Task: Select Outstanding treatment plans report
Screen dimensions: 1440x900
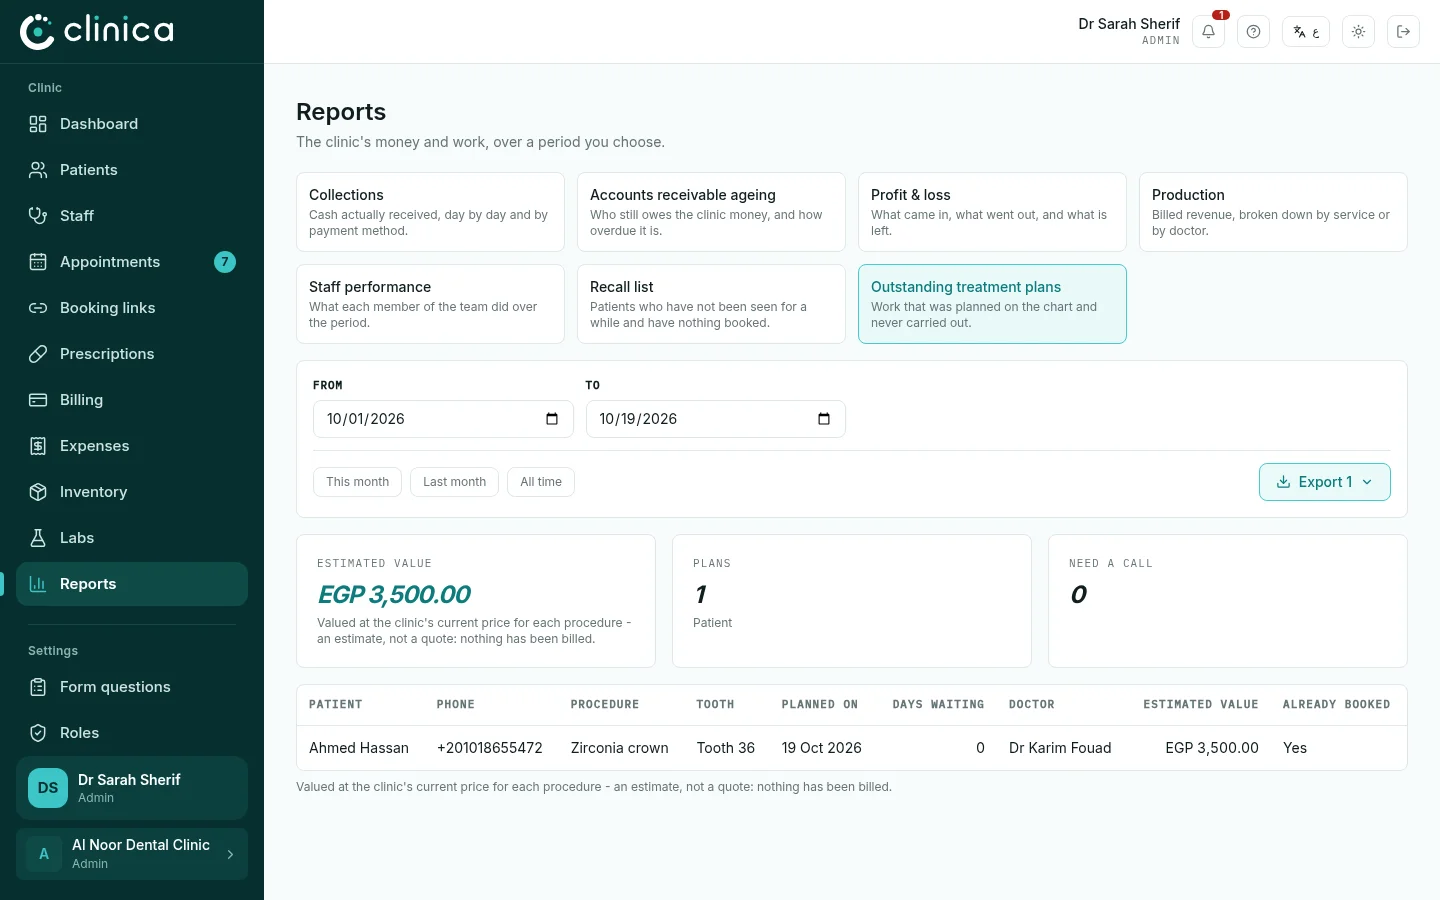Action: click(x=992, y=304)
